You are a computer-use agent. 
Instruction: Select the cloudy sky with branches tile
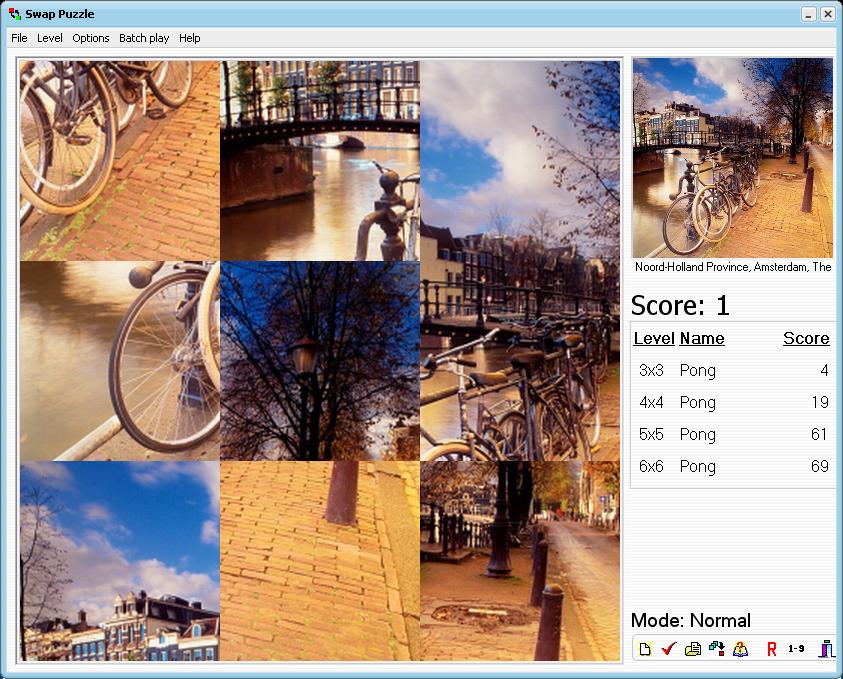[520, 161]
